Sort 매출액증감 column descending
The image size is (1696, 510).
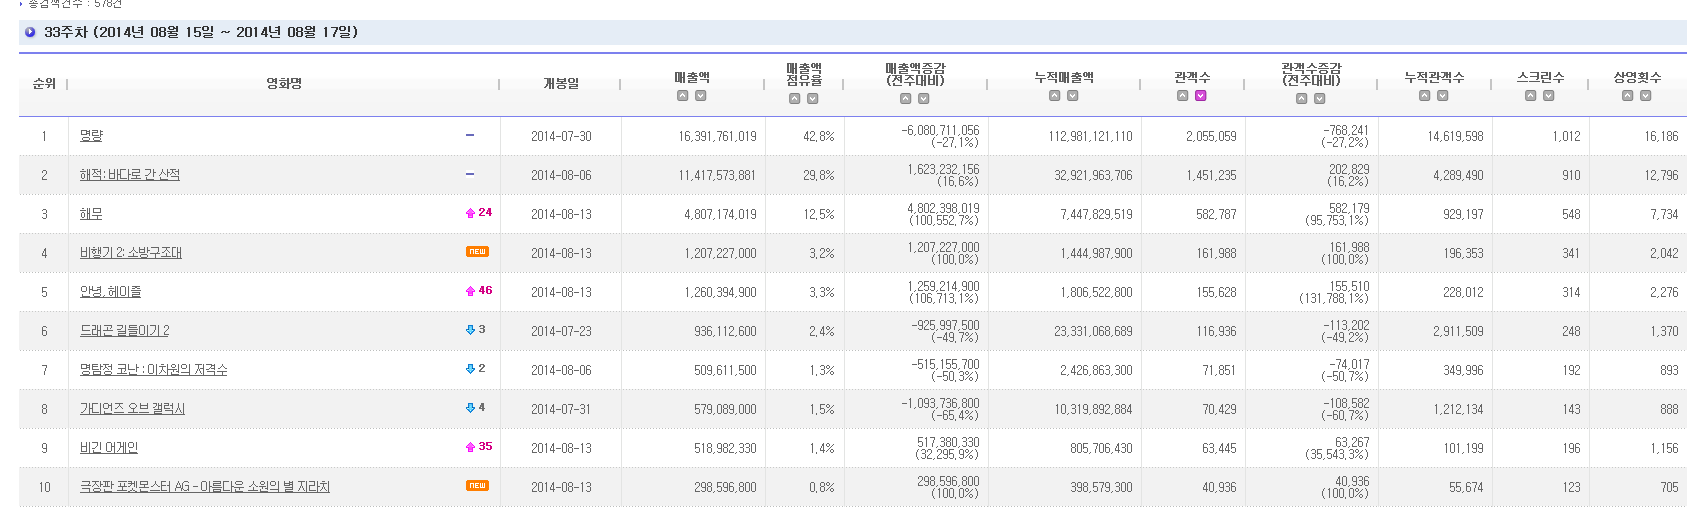tap(924, 99)
